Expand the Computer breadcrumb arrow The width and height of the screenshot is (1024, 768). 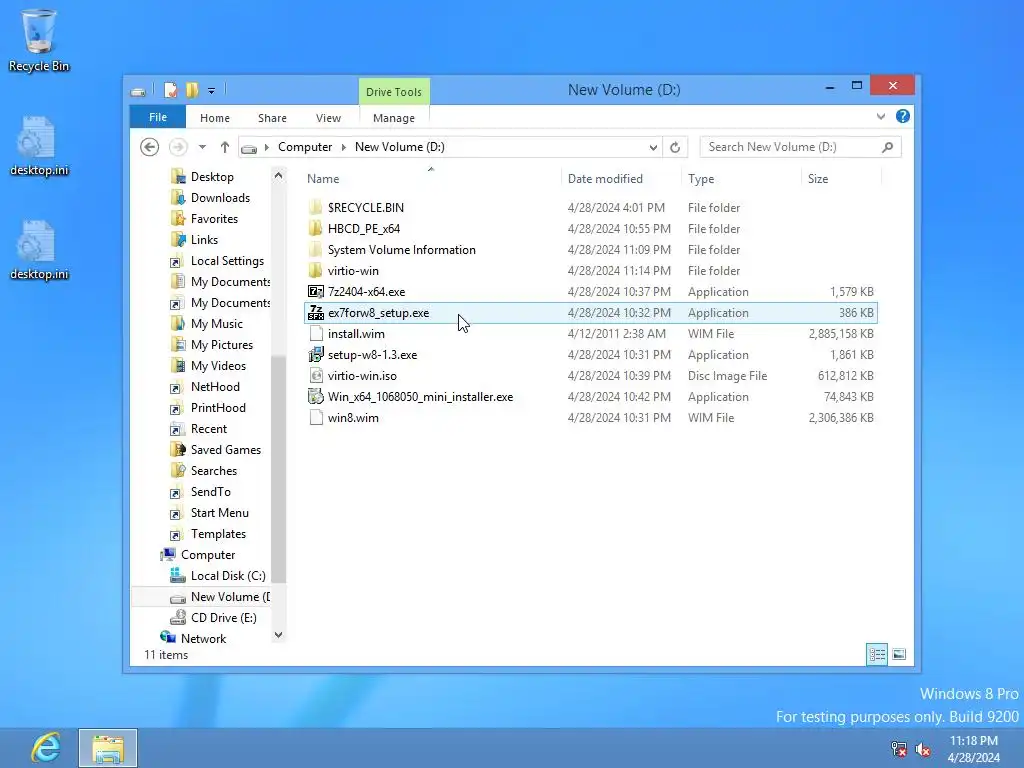[344, 148]
